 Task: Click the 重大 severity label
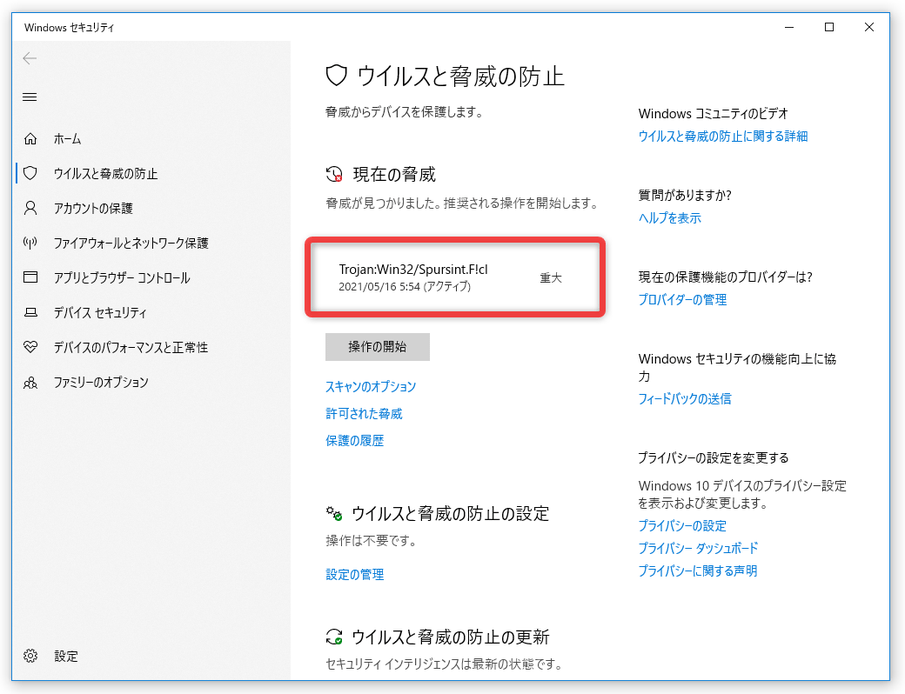[x=551, y=278]
